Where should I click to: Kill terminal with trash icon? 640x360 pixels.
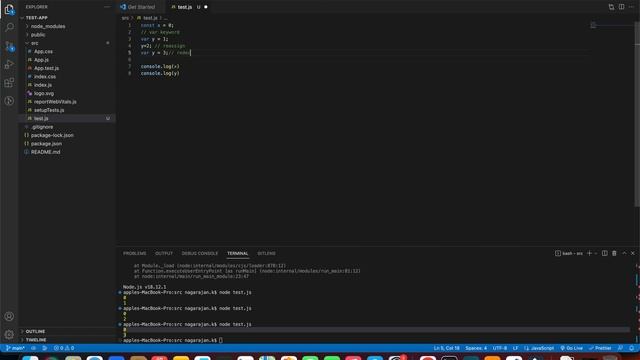pos(614,253)
